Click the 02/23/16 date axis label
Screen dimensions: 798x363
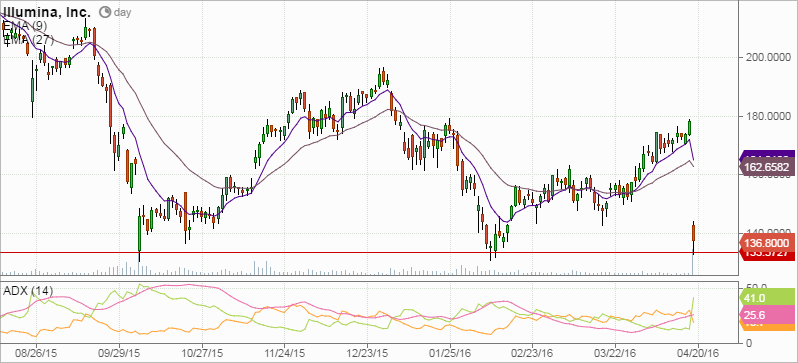point(532,352)
